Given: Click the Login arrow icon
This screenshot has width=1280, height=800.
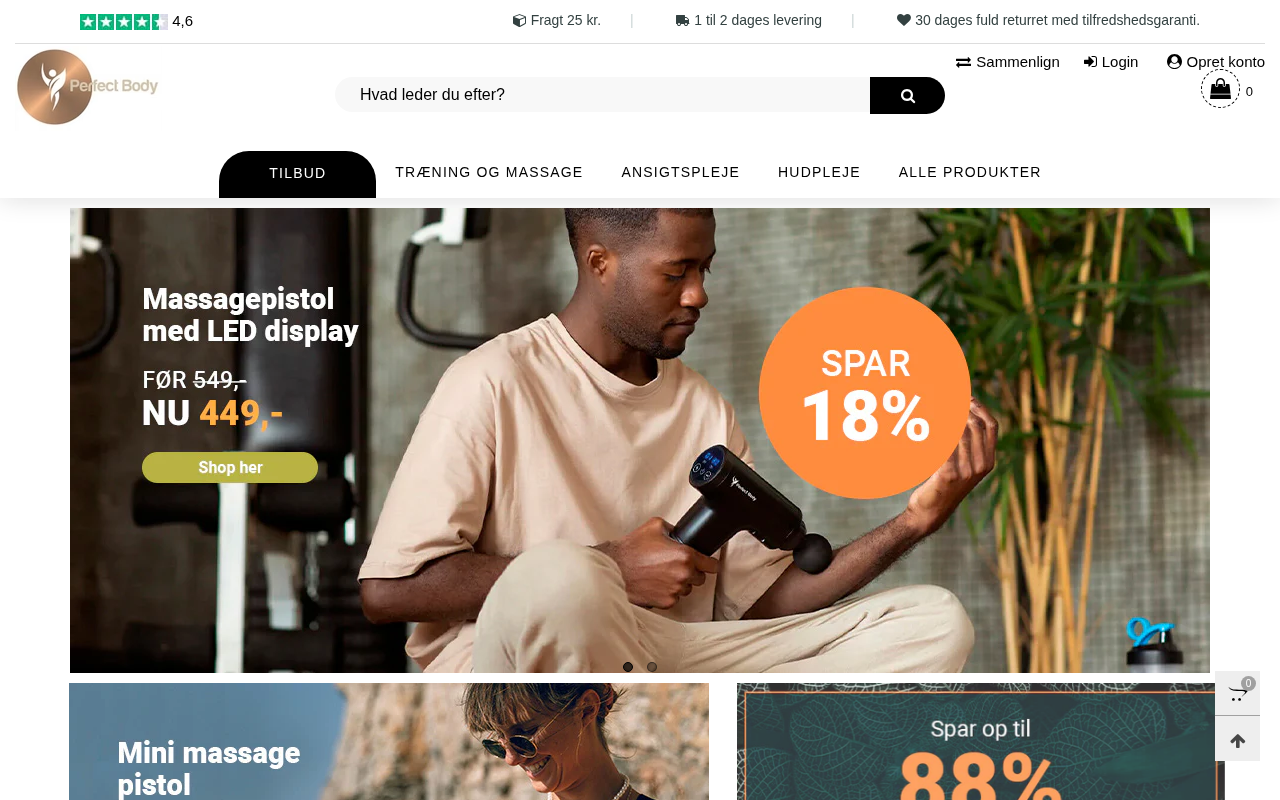Looking at the screenshot, I should 1091,62.
